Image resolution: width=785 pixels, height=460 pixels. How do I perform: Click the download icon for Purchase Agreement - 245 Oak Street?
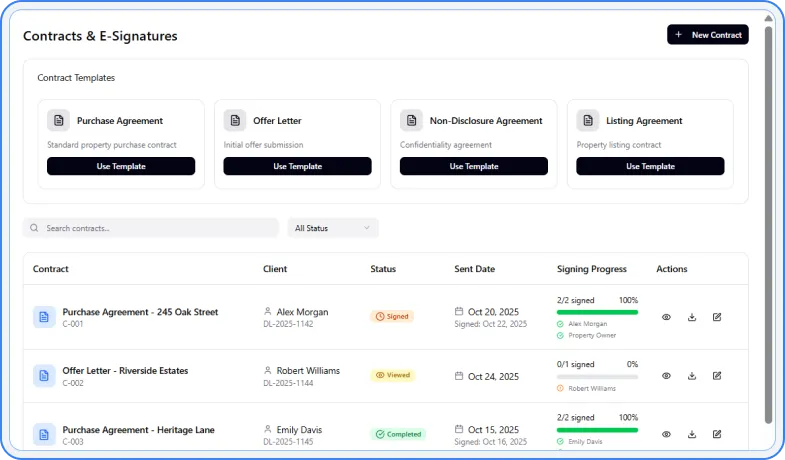(x=692, y=317)
